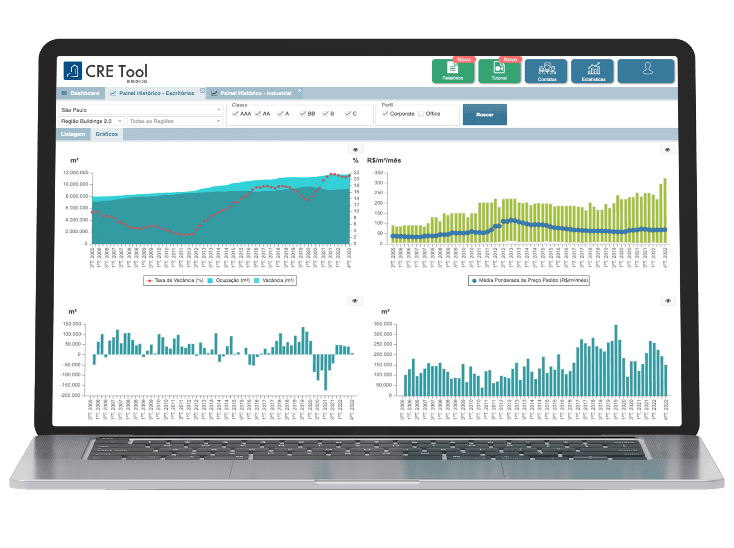Open the Relatórios reports icon
Image resolution: width=734 pixels, height=548 pixels.
coord(452,71)
